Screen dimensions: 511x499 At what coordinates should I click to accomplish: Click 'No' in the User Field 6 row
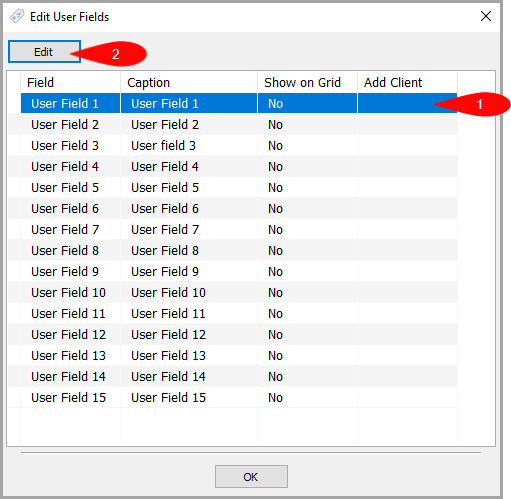276,209
